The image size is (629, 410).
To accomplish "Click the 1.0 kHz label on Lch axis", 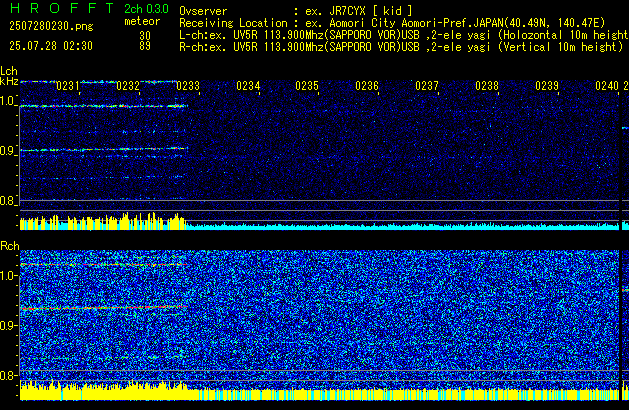I will tap(8, 101).
